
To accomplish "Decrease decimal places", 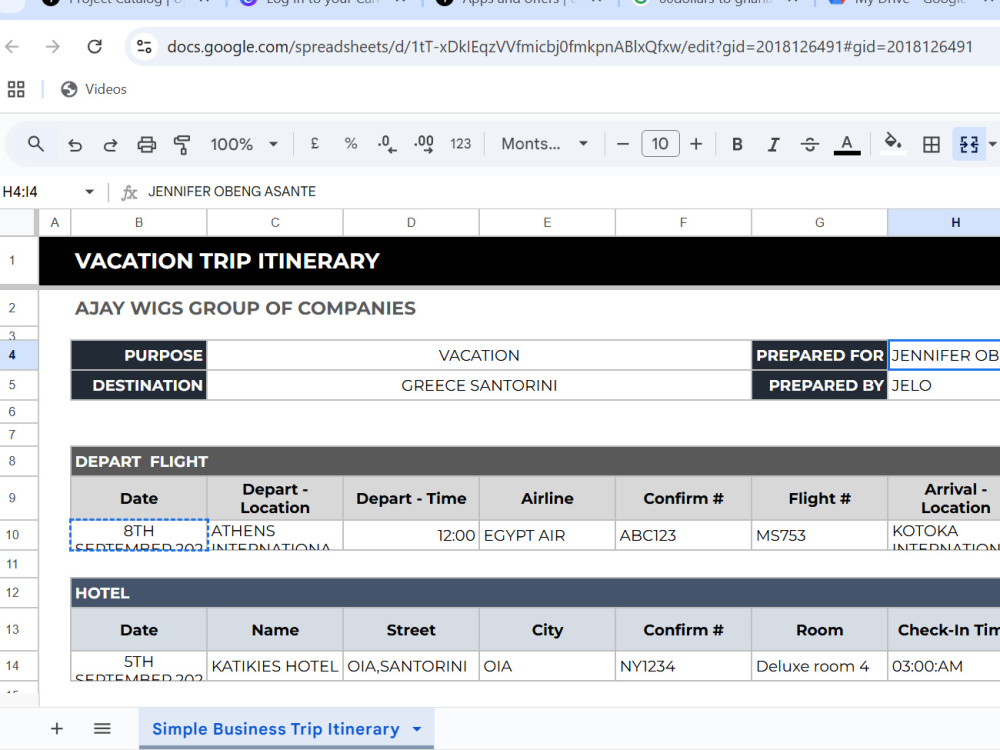I will click(386, 144).
